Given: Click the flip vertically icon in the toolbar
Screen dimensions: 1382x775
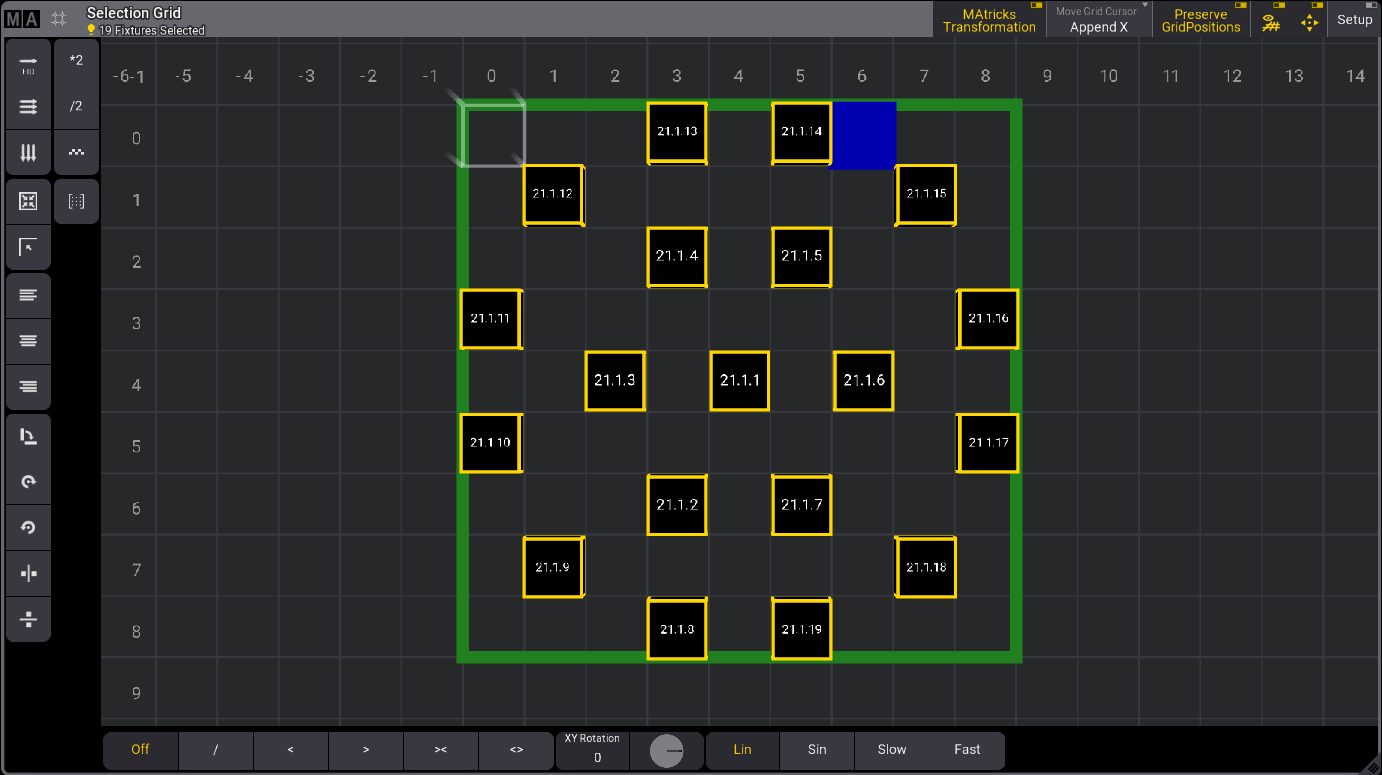Looking at the screenshot, I should tap(27, 619).
